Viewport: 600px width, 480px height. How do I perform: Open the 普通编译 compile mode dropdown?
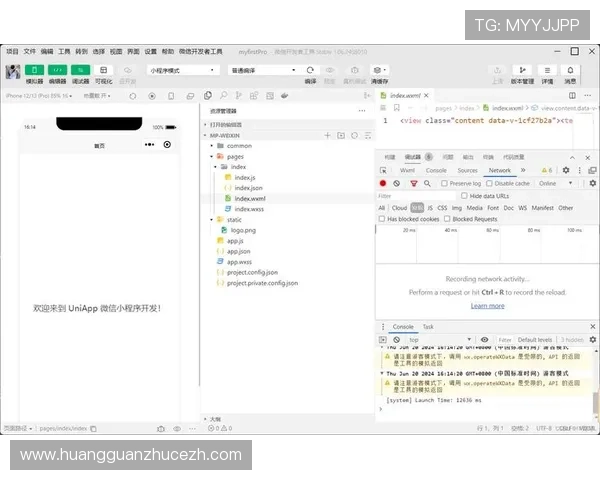click(x=264, y=70)
